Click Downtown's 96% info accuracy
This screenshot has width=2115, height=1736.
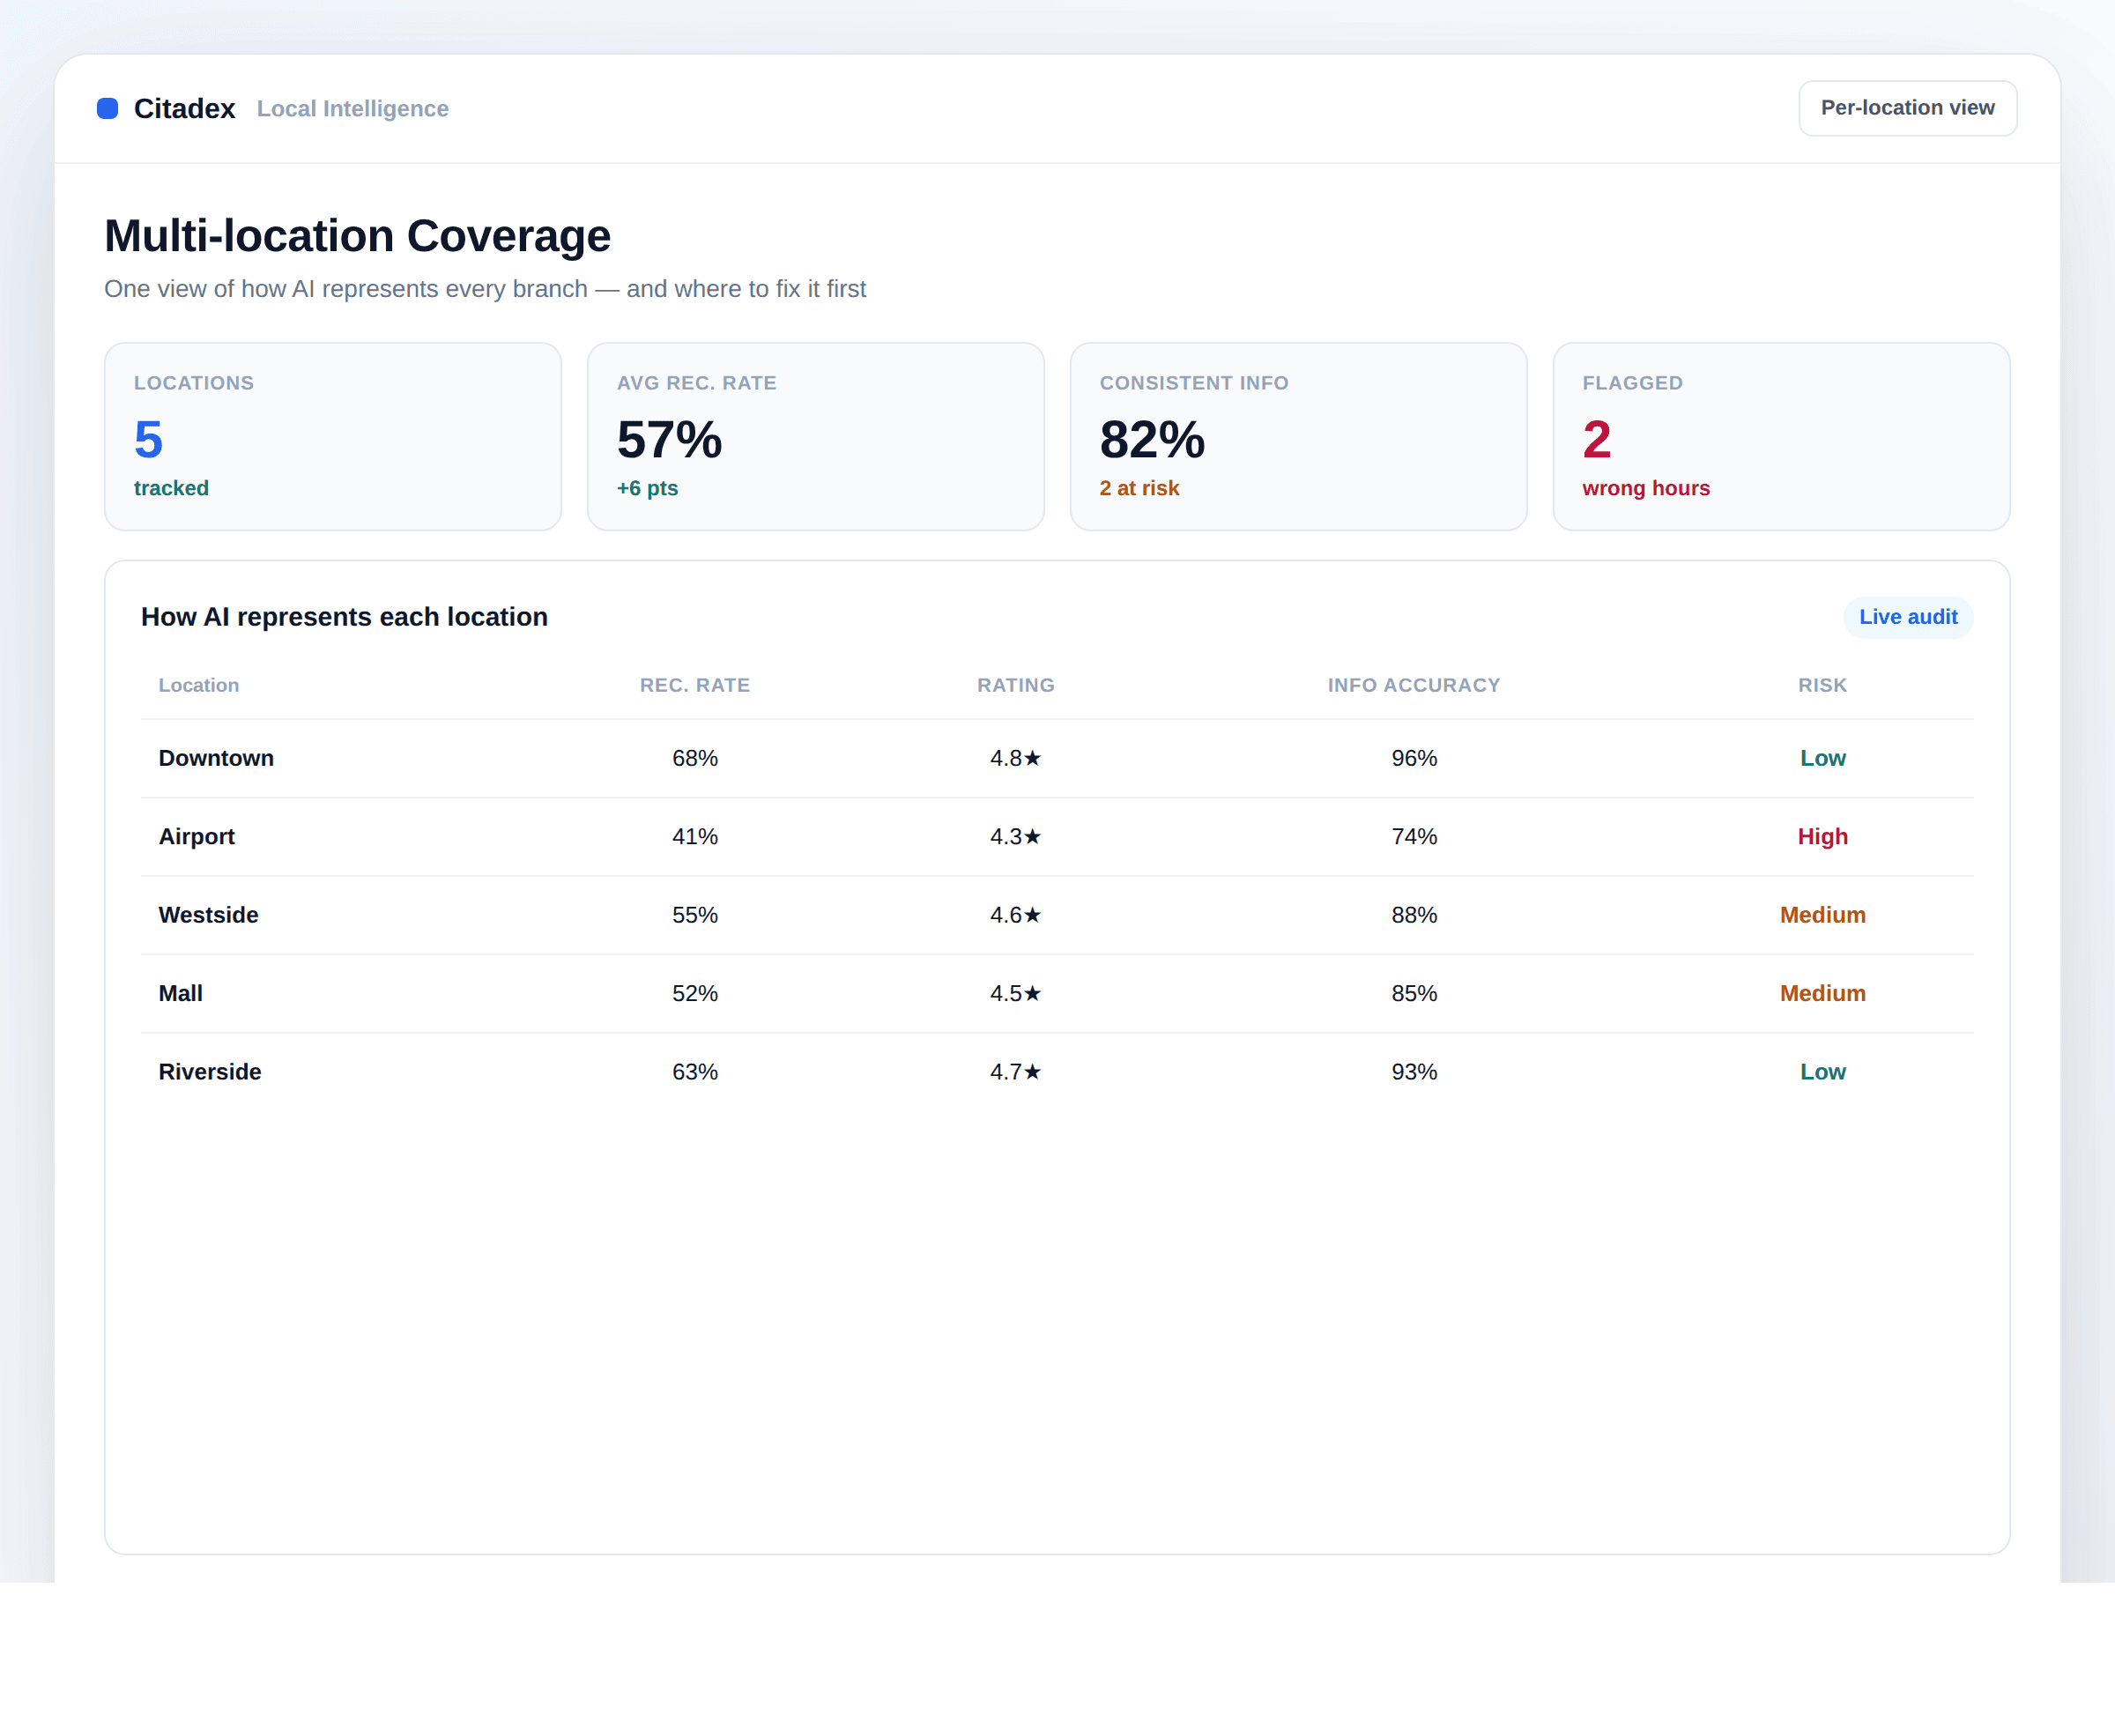pyautogui.click(x=1414, y=758)
